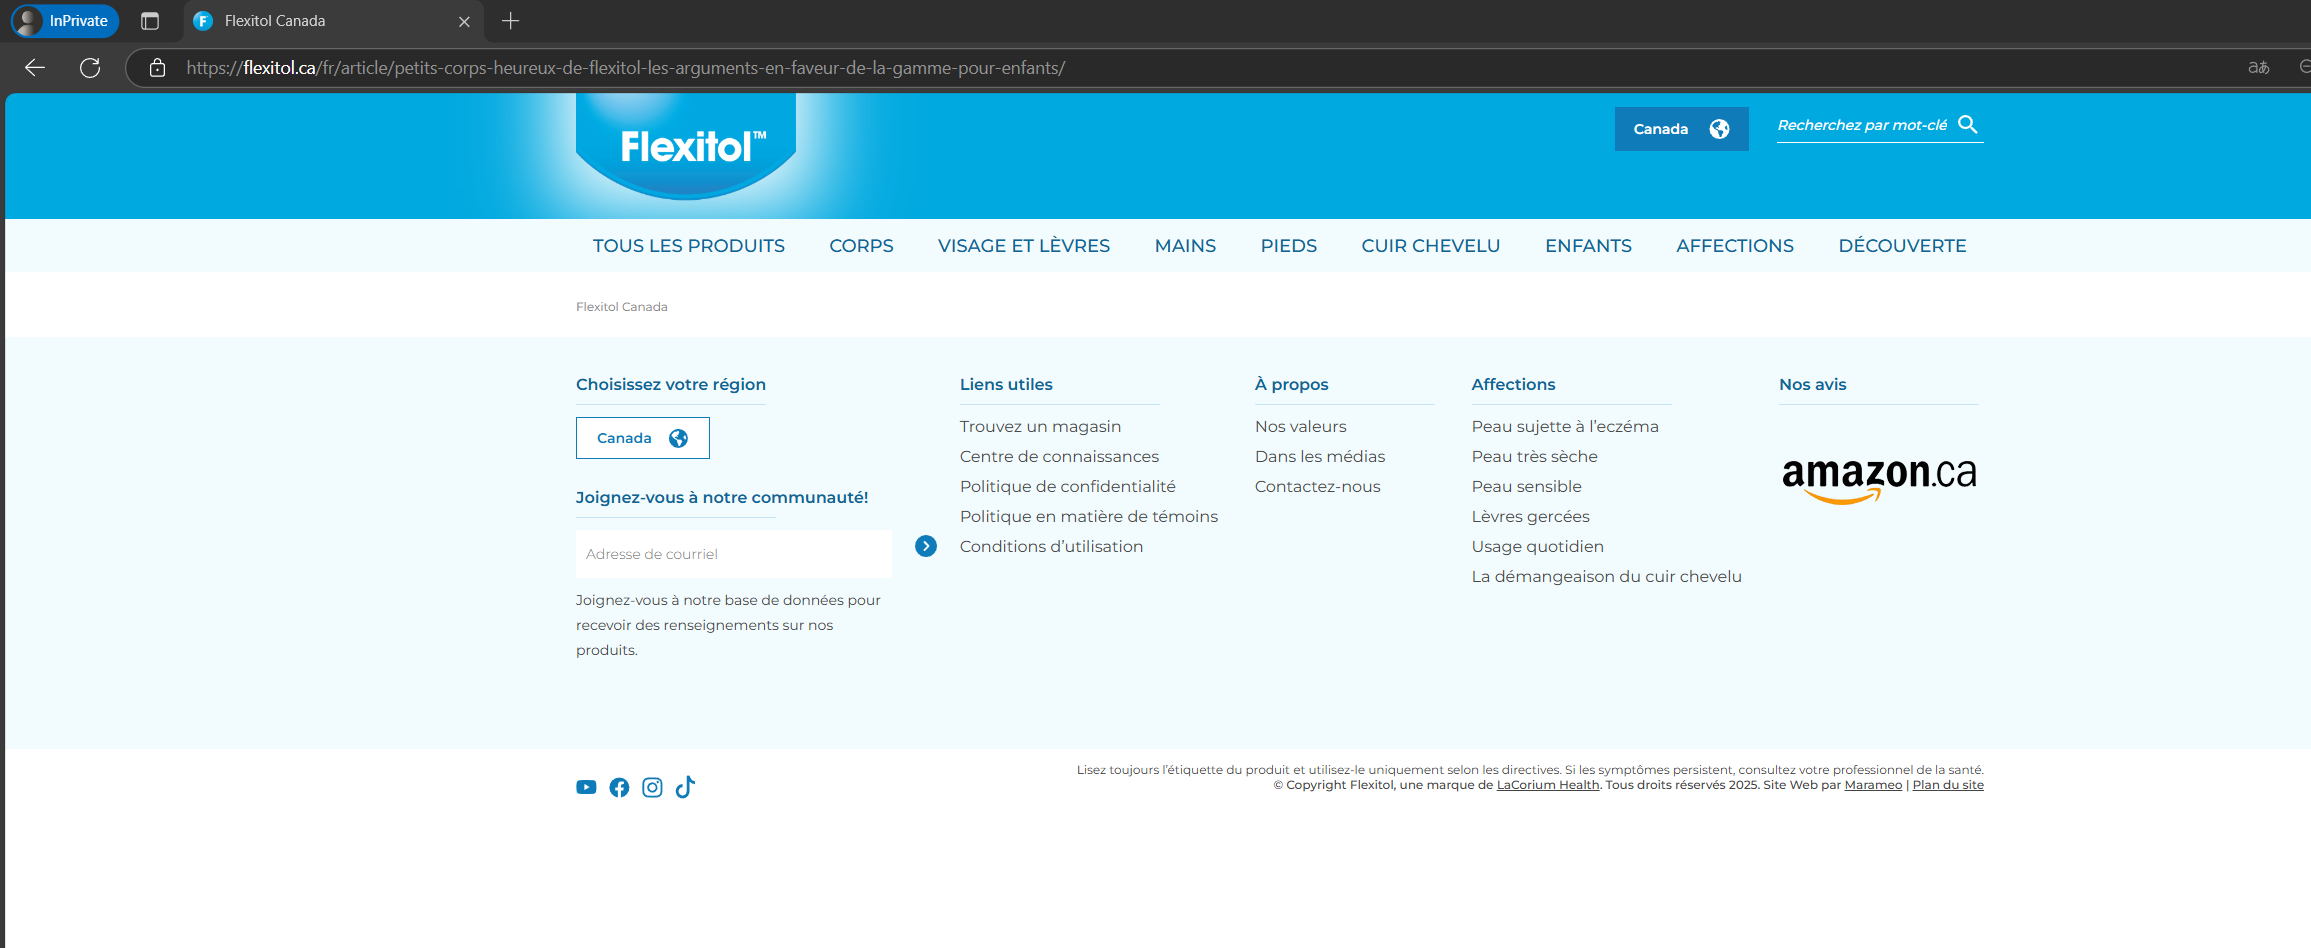Click the globe icon in footer Canada selector

pos(678,438)
